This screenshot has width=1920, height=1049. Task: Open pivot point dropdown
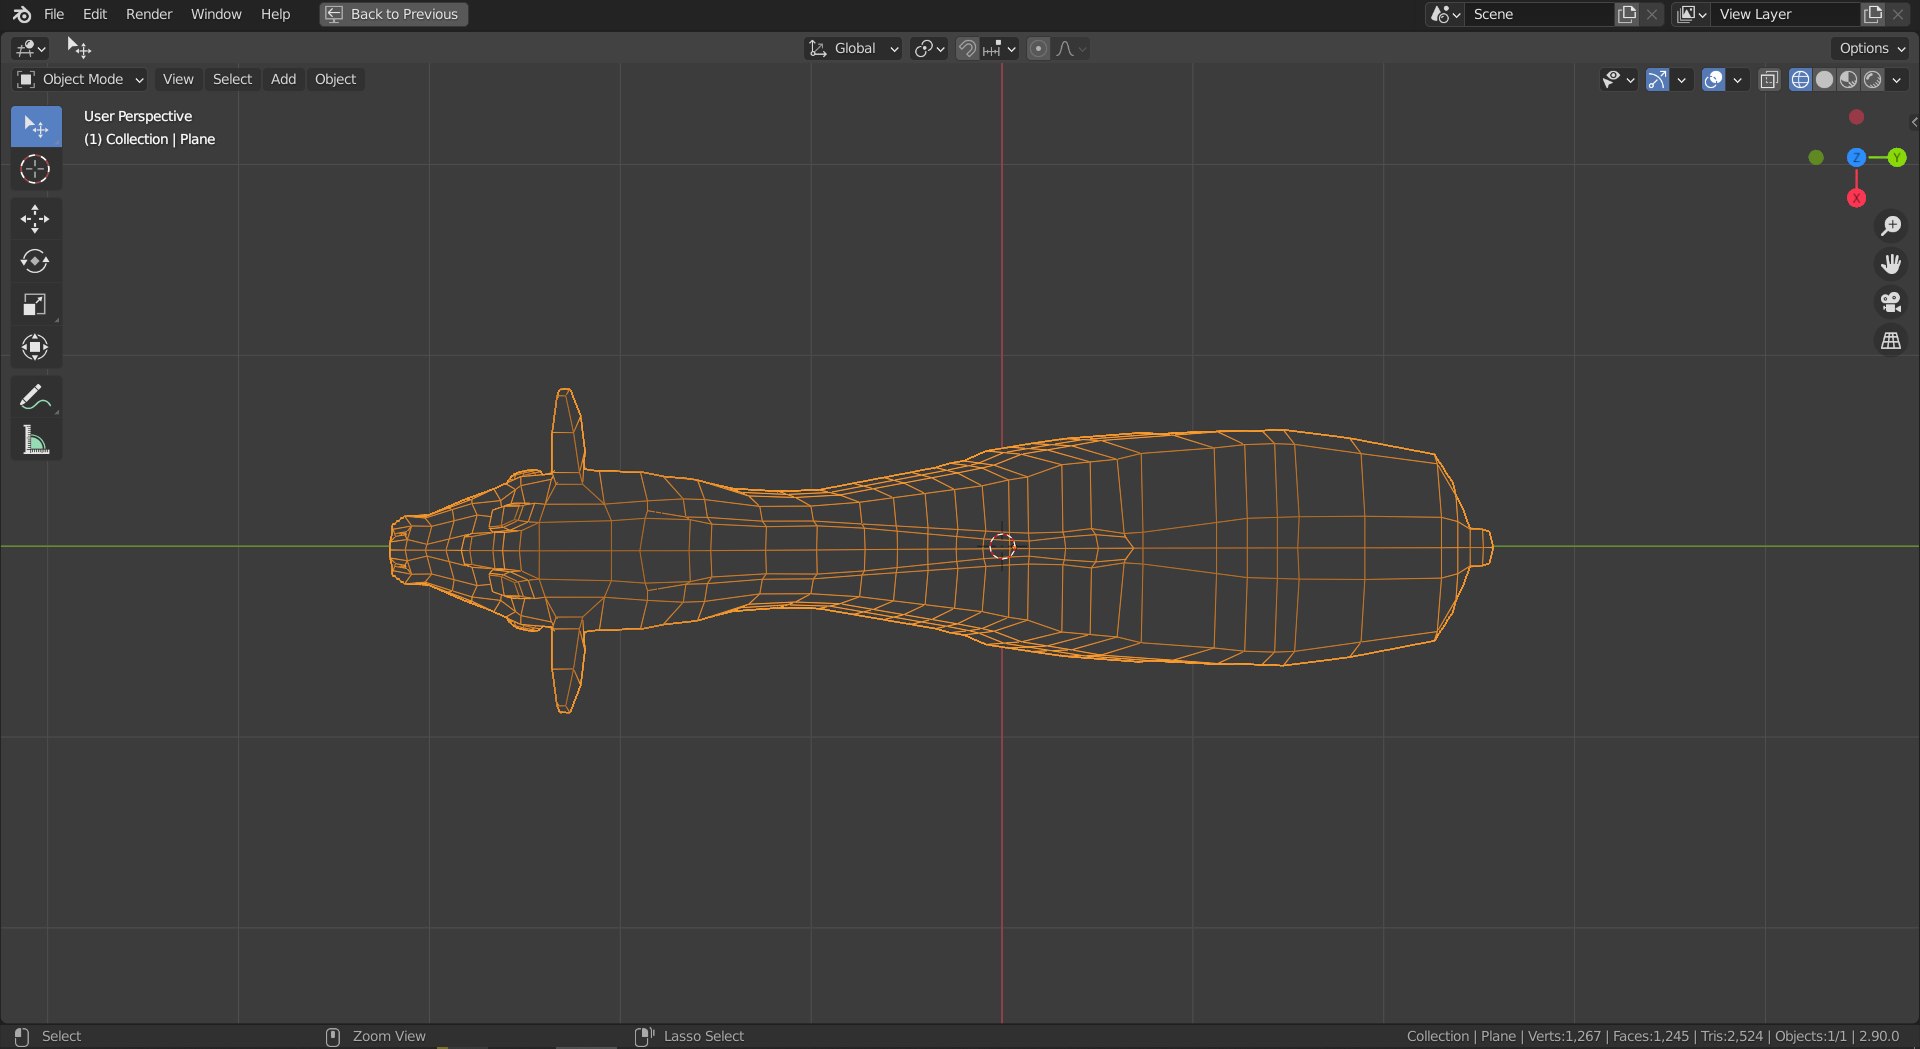click(929, 48)
